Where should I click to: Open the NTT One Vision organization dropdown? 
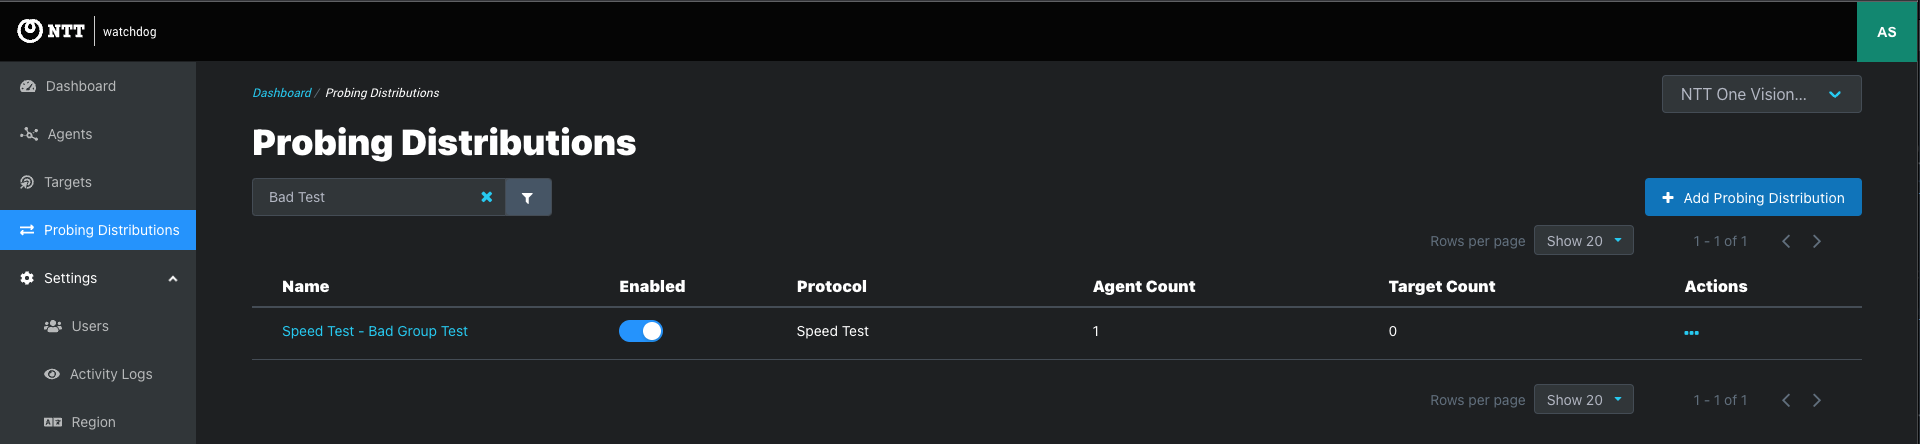click(x=1761, y=94)
